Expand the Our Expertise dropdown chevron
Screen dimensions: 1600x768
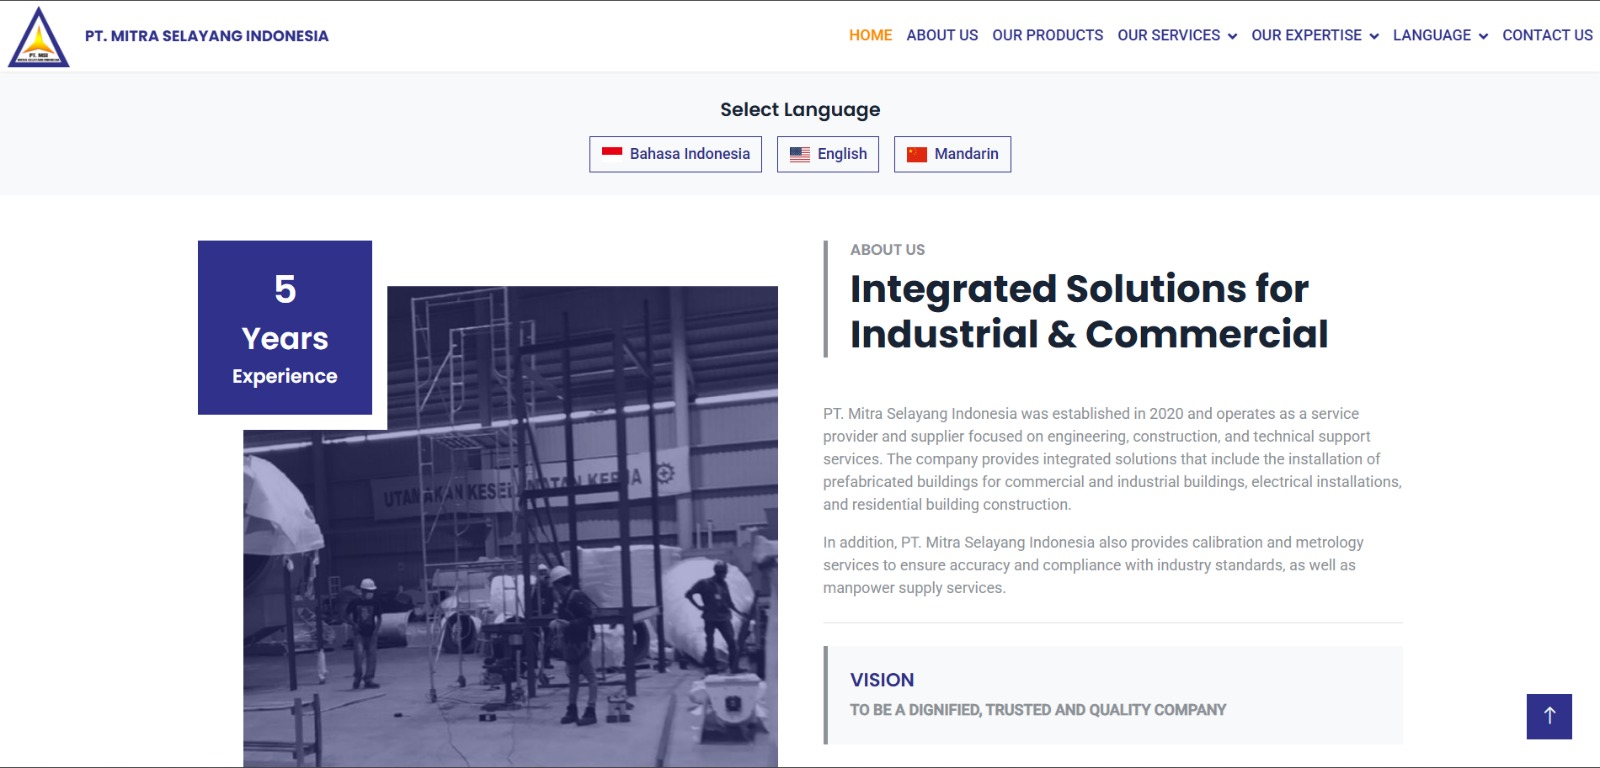1374,36
